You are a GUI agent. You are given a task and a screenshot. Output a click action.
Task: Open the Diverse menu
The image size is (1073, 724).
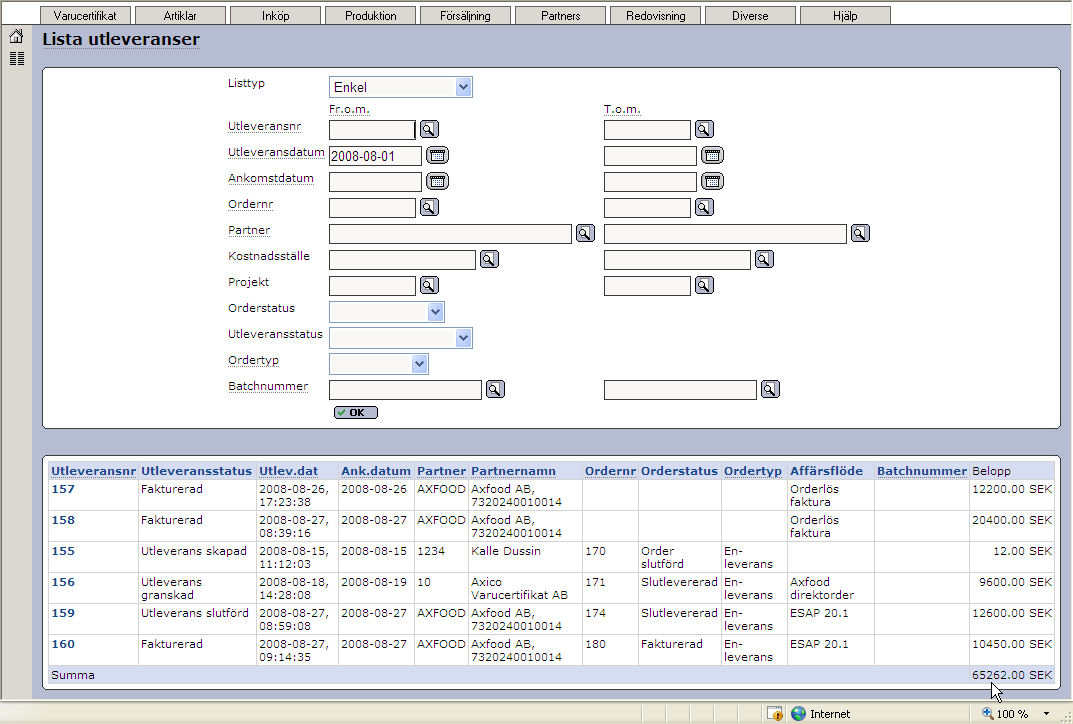750,15
